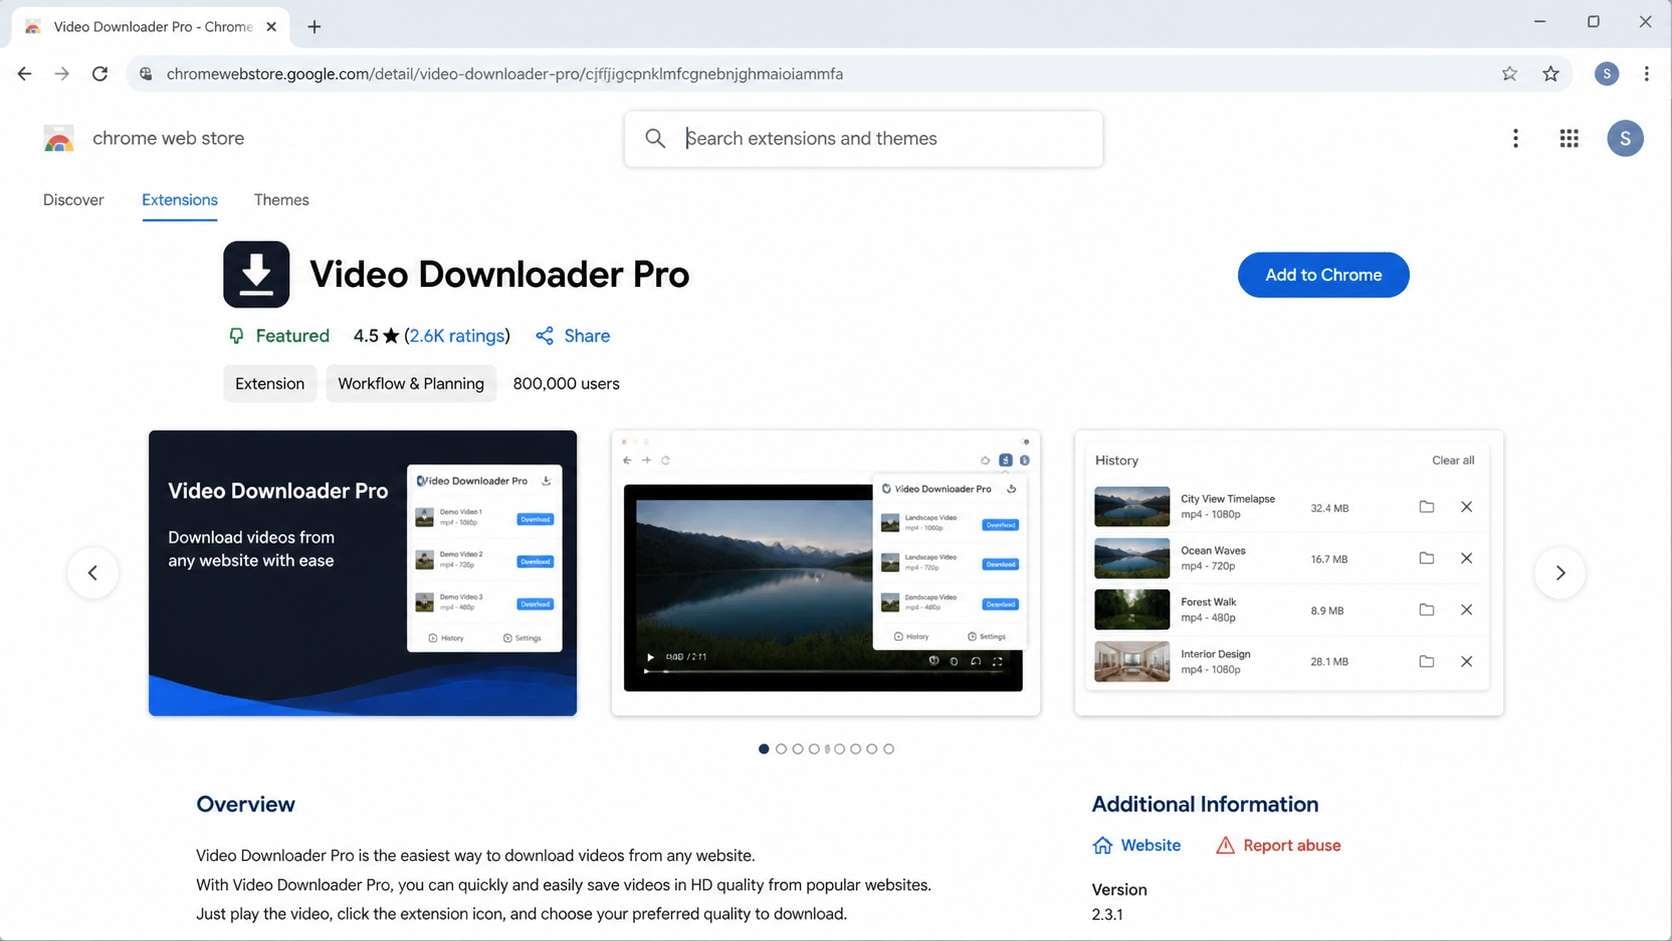Click line 'Video Downloader Pro is the easiest way'
Viewport: 1672px width, 941px height.
click(475, 856)
